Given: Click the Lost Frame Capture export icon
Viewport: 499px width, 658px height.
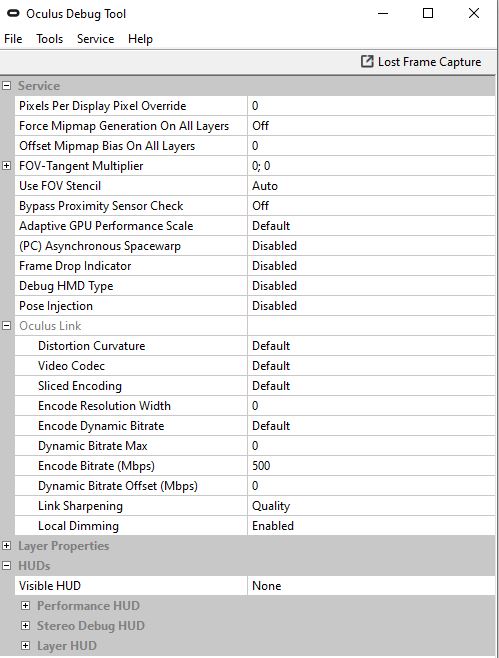Looking at the screenshot, I should [367, 61].
